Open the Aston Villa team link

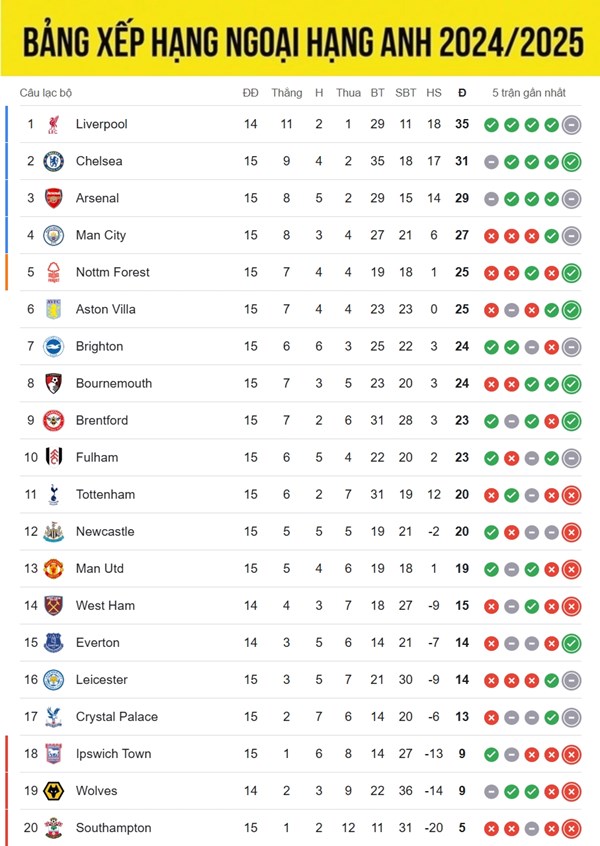tap(106, 309)
